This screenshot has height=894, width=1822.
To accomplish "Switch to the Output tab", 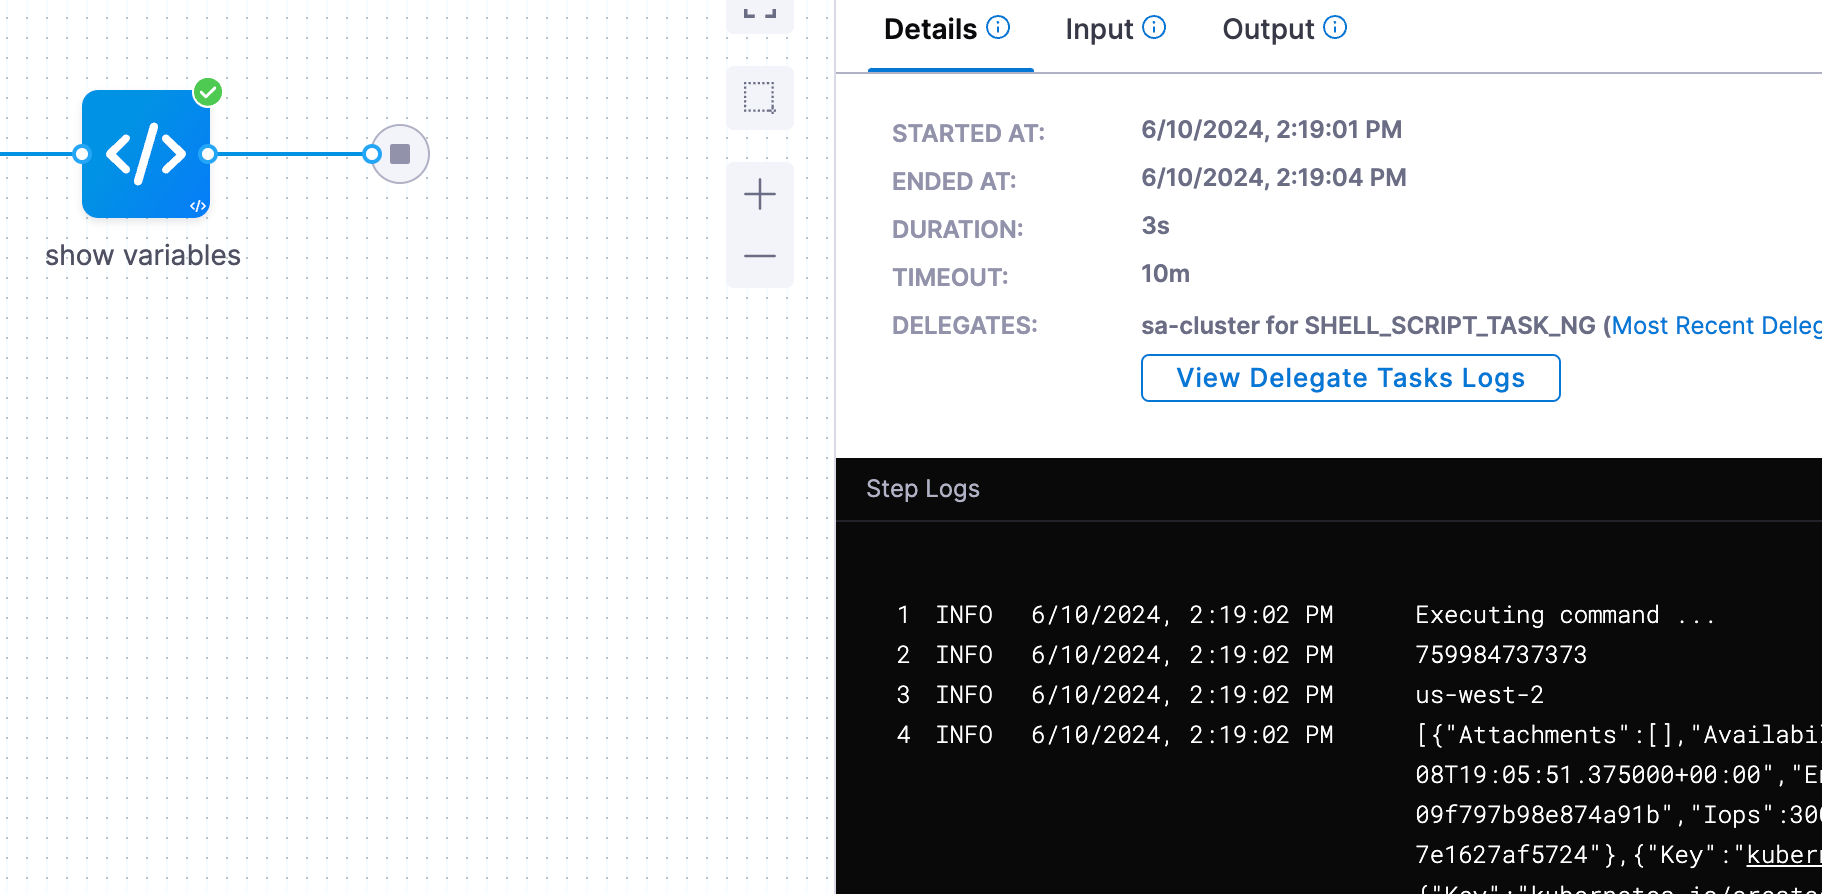I will click(1267, 30).
